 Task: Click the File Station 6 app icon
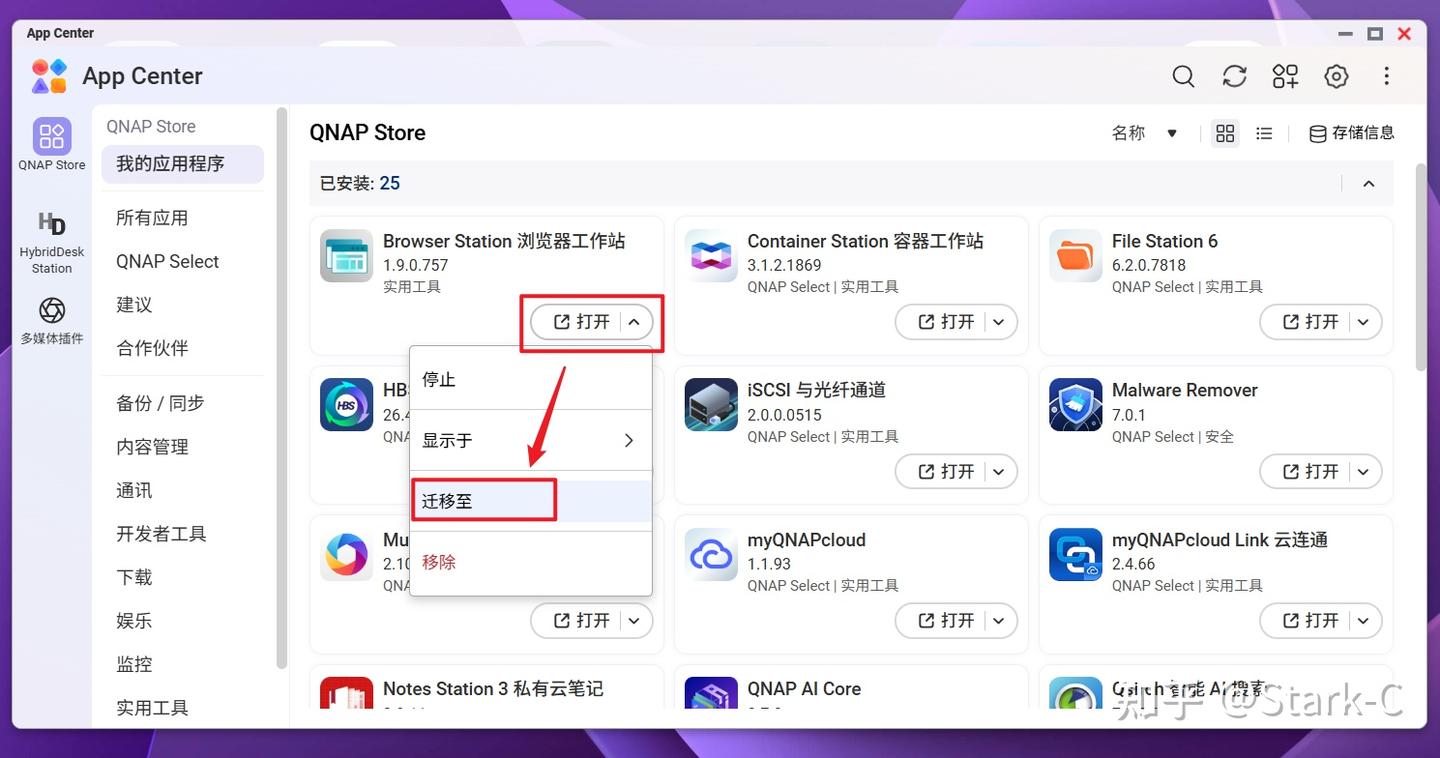[1075, 256]
